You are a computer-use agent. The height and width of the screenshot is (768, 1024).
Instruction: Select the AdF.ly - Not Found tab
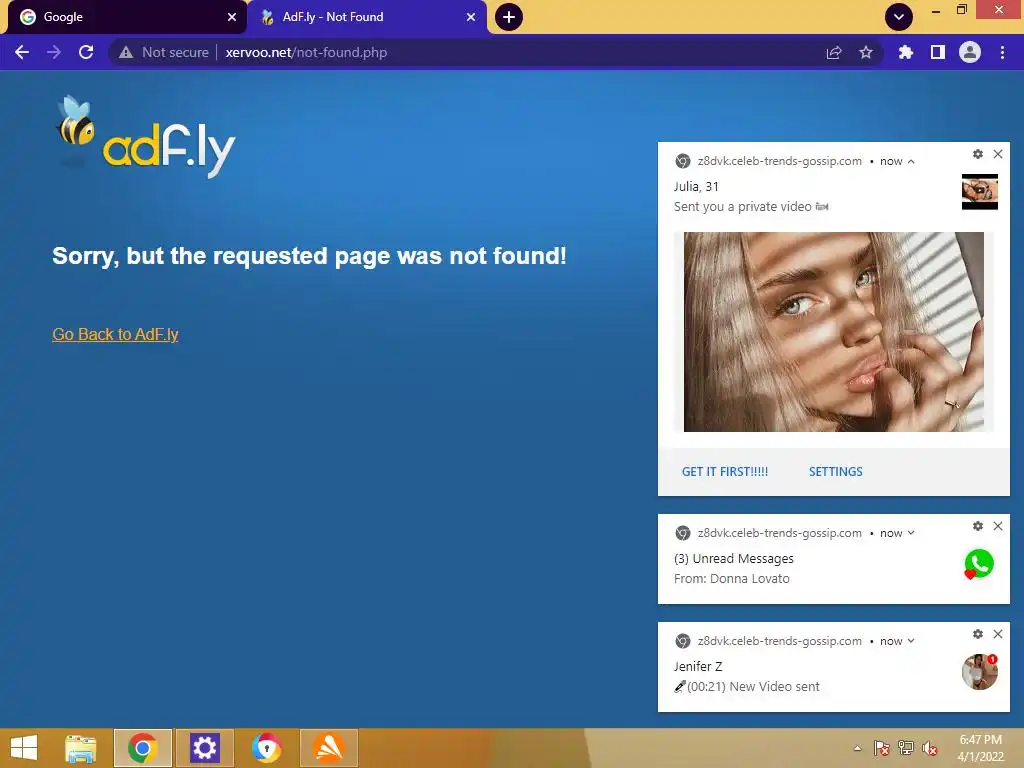[366, 17]
